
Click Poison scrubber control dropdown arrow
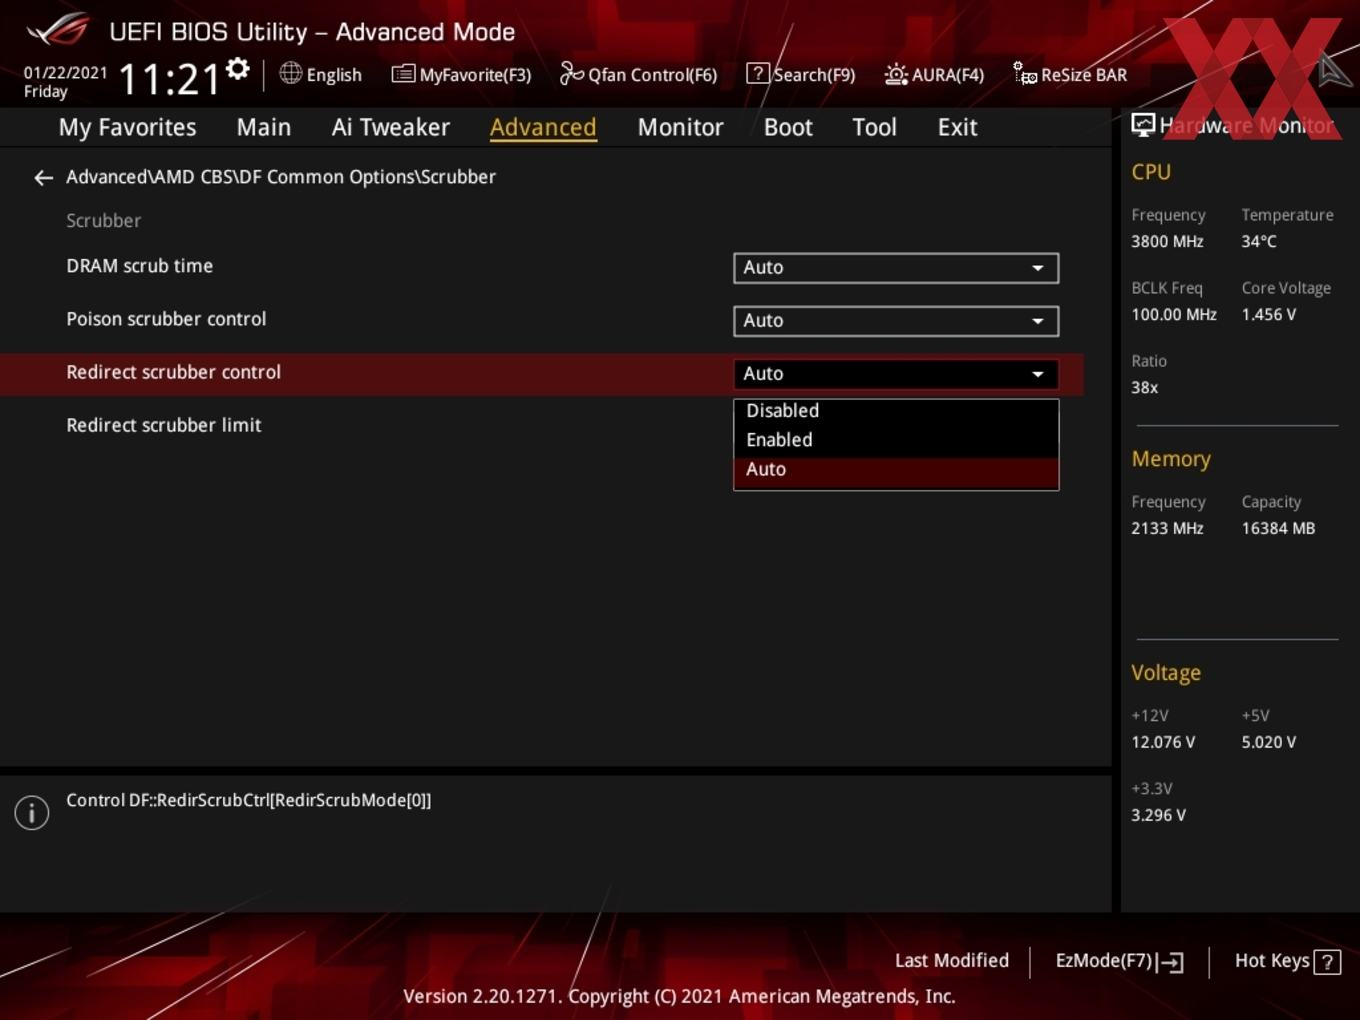pos(1038,321)
